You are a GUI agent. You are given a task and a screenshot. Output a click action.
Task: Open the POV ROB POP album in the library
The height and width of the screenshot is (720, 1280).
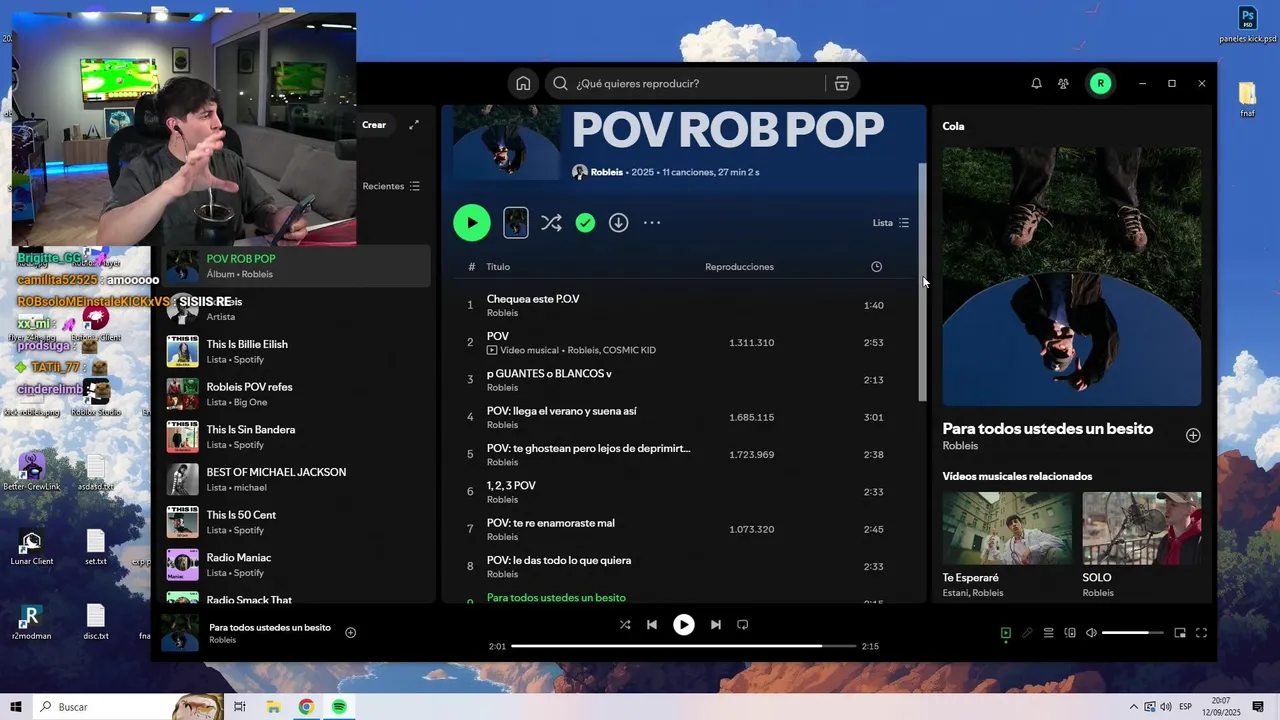click(296, 266)
